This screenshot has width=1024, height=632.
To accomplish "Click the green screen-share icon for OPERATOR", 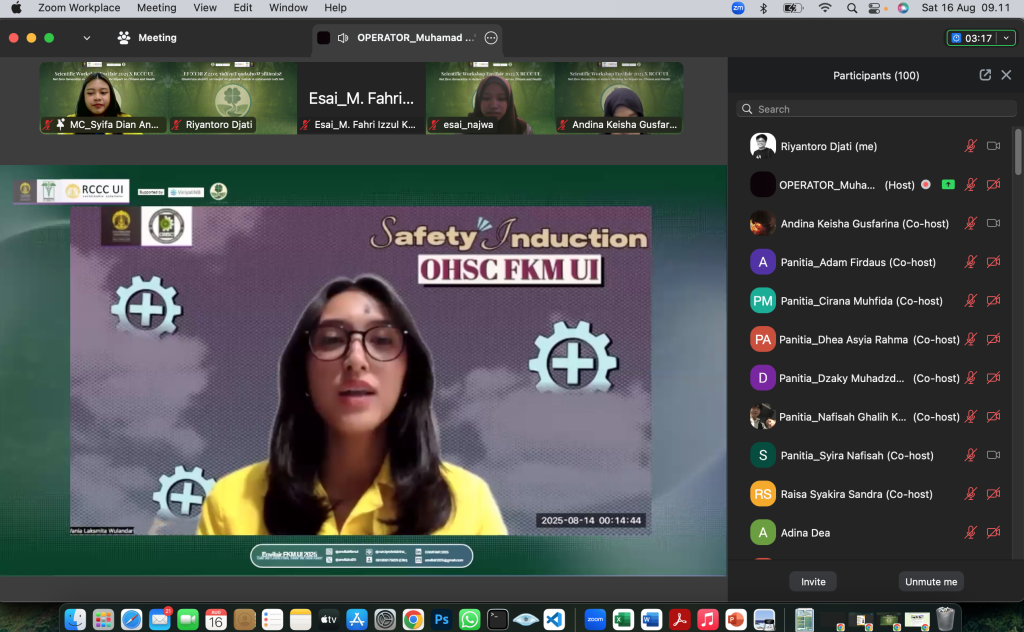I will [947, 185].
